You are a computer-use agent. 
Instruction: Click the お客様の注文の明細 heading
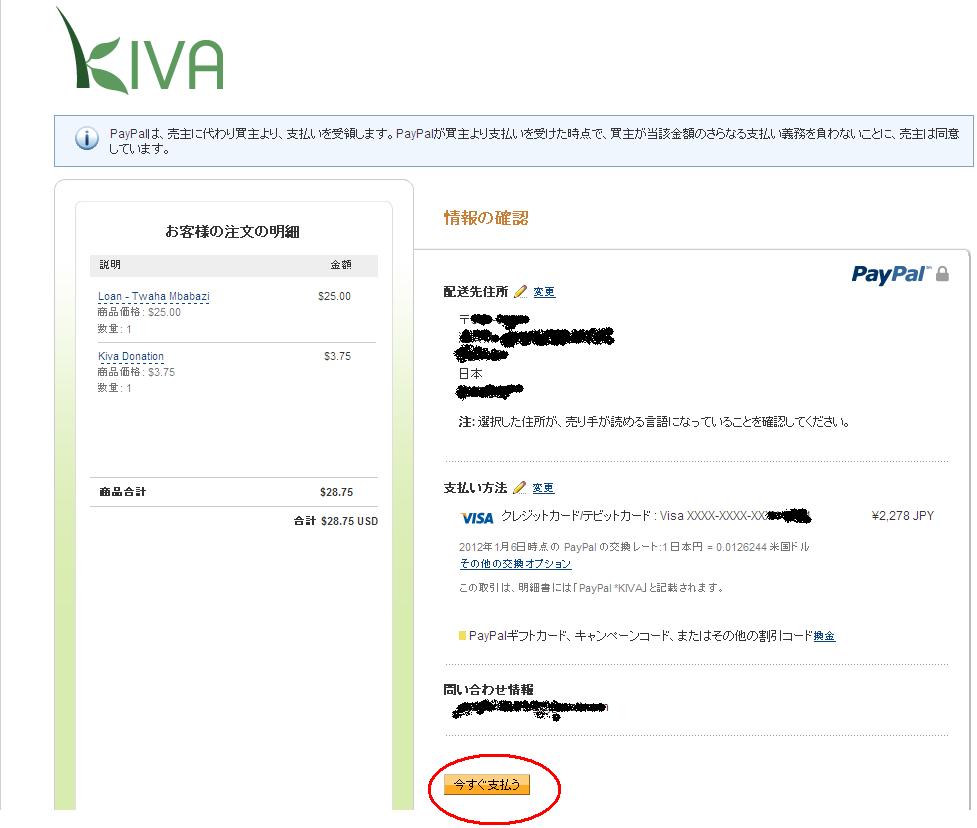click(x=232, y=232)
